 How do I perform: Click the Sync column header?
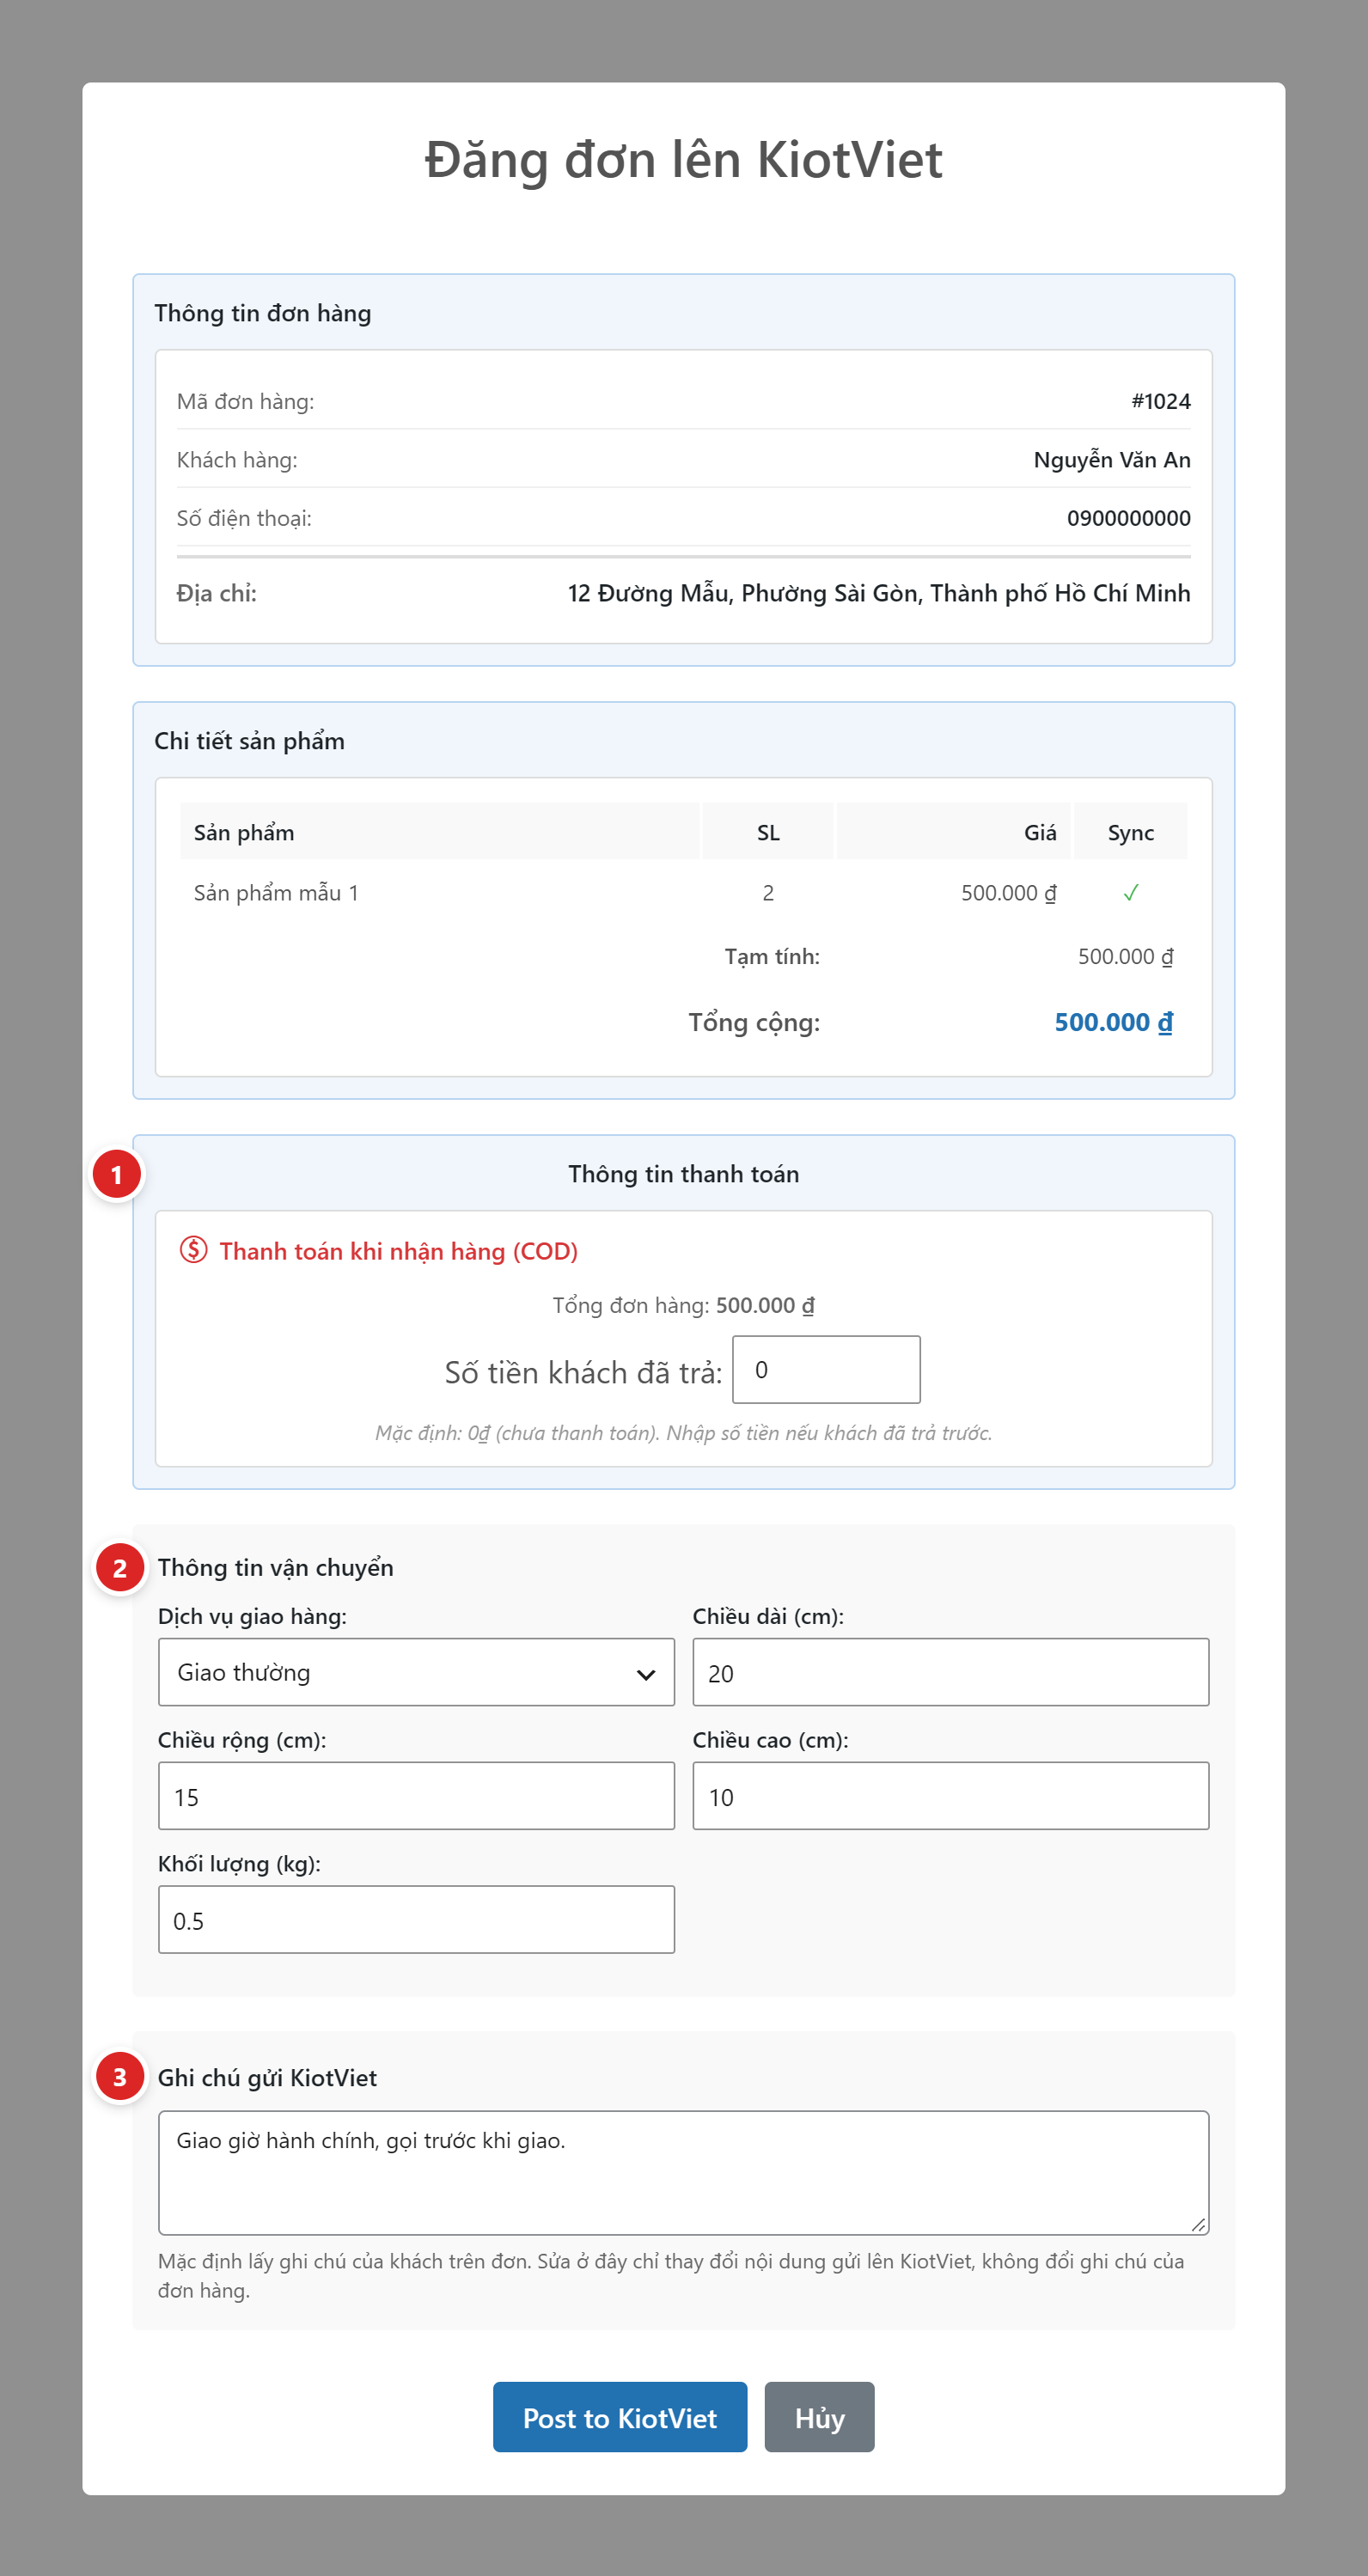(x=1130, y=832)
